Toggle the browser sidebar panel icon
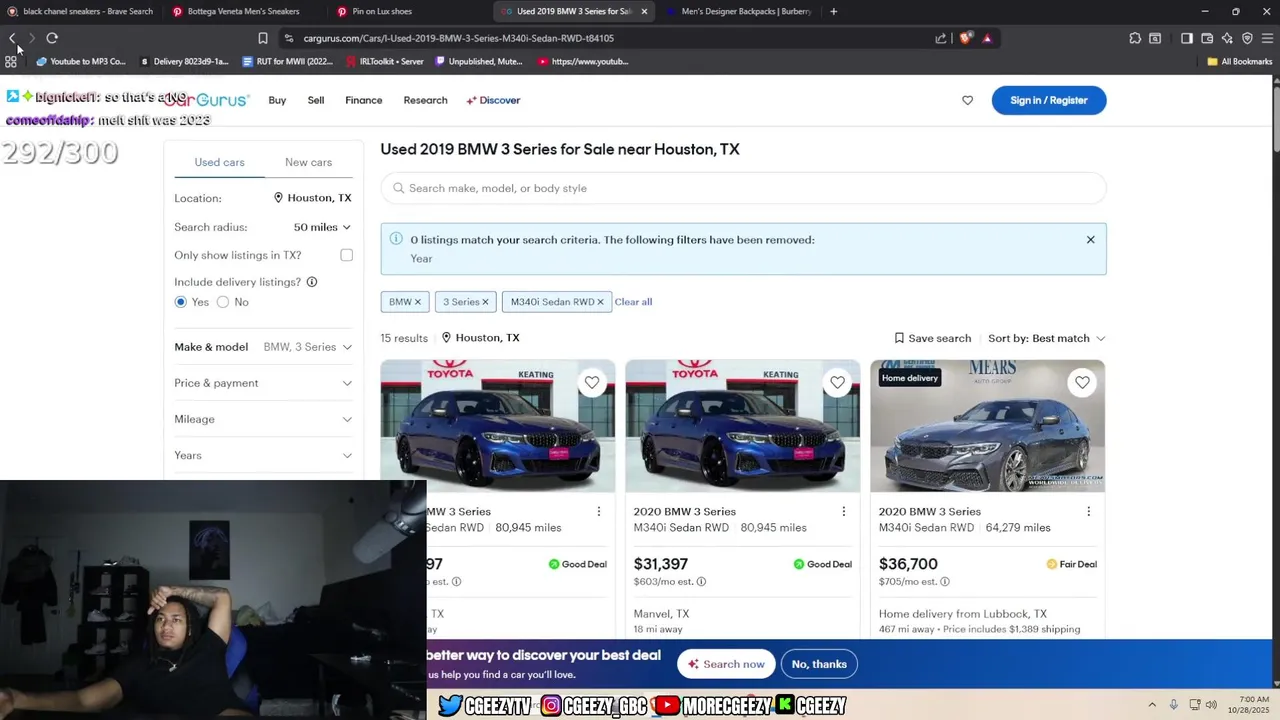 (x=1187, y=38)
